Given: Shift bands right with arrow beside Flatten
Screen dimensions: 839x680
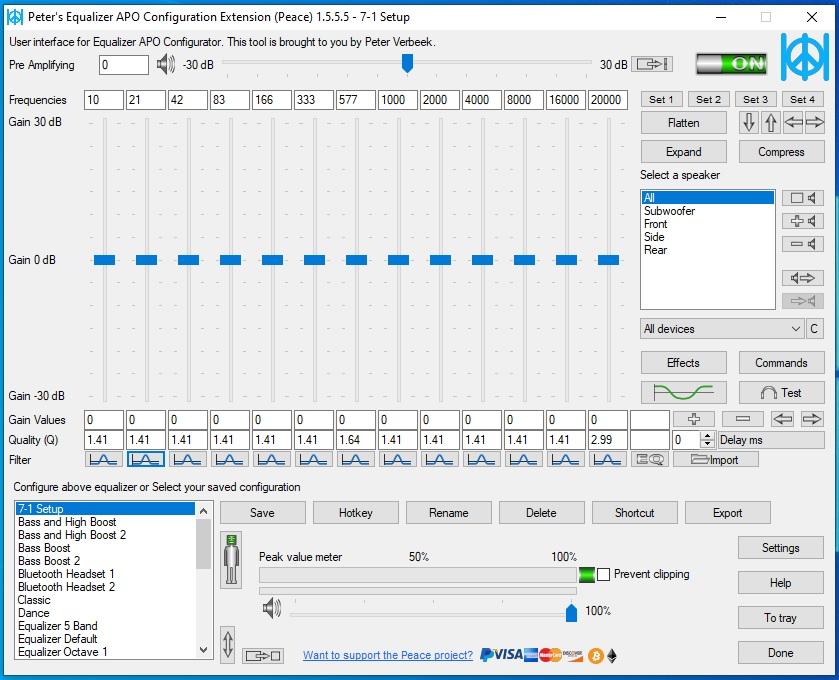Looking at the screenshot, I should [x=814, y=123].
